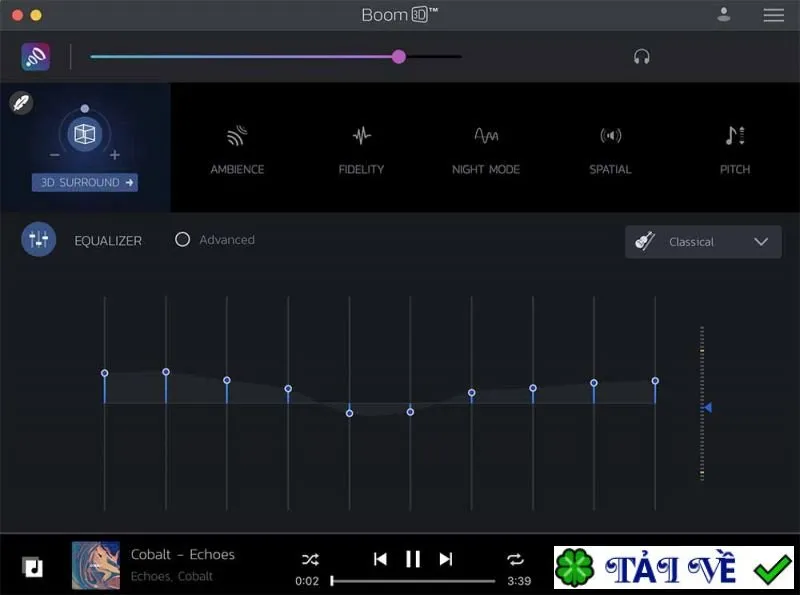Skip to the previous track
This screenshot has width=800, height=595.
coord(380,559)
